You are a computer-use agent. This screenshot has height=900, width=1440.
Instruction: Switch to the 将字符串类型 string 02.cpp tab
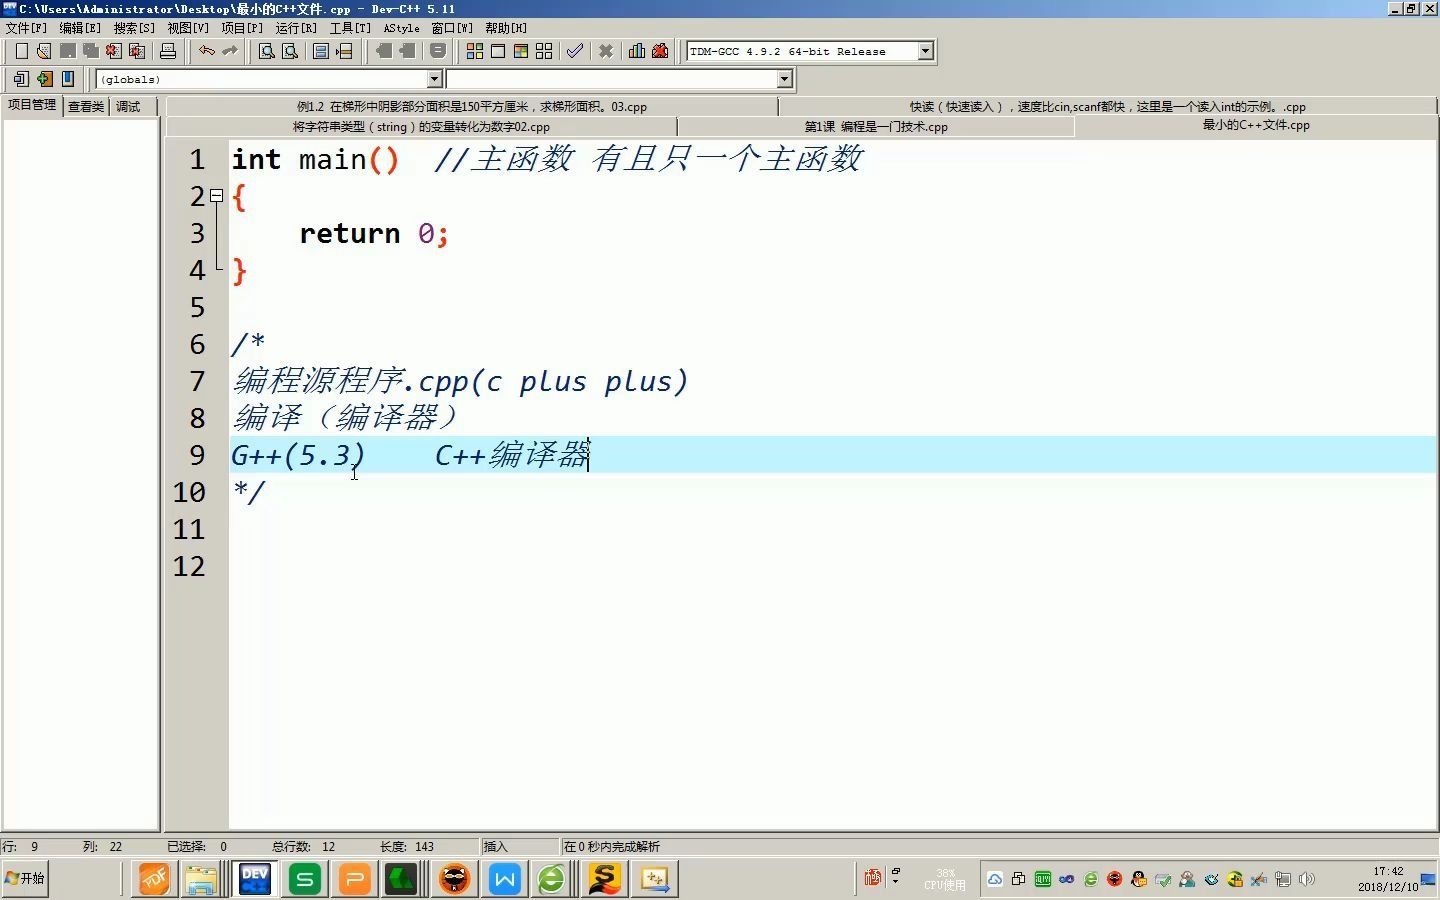[x=421, y=127]
